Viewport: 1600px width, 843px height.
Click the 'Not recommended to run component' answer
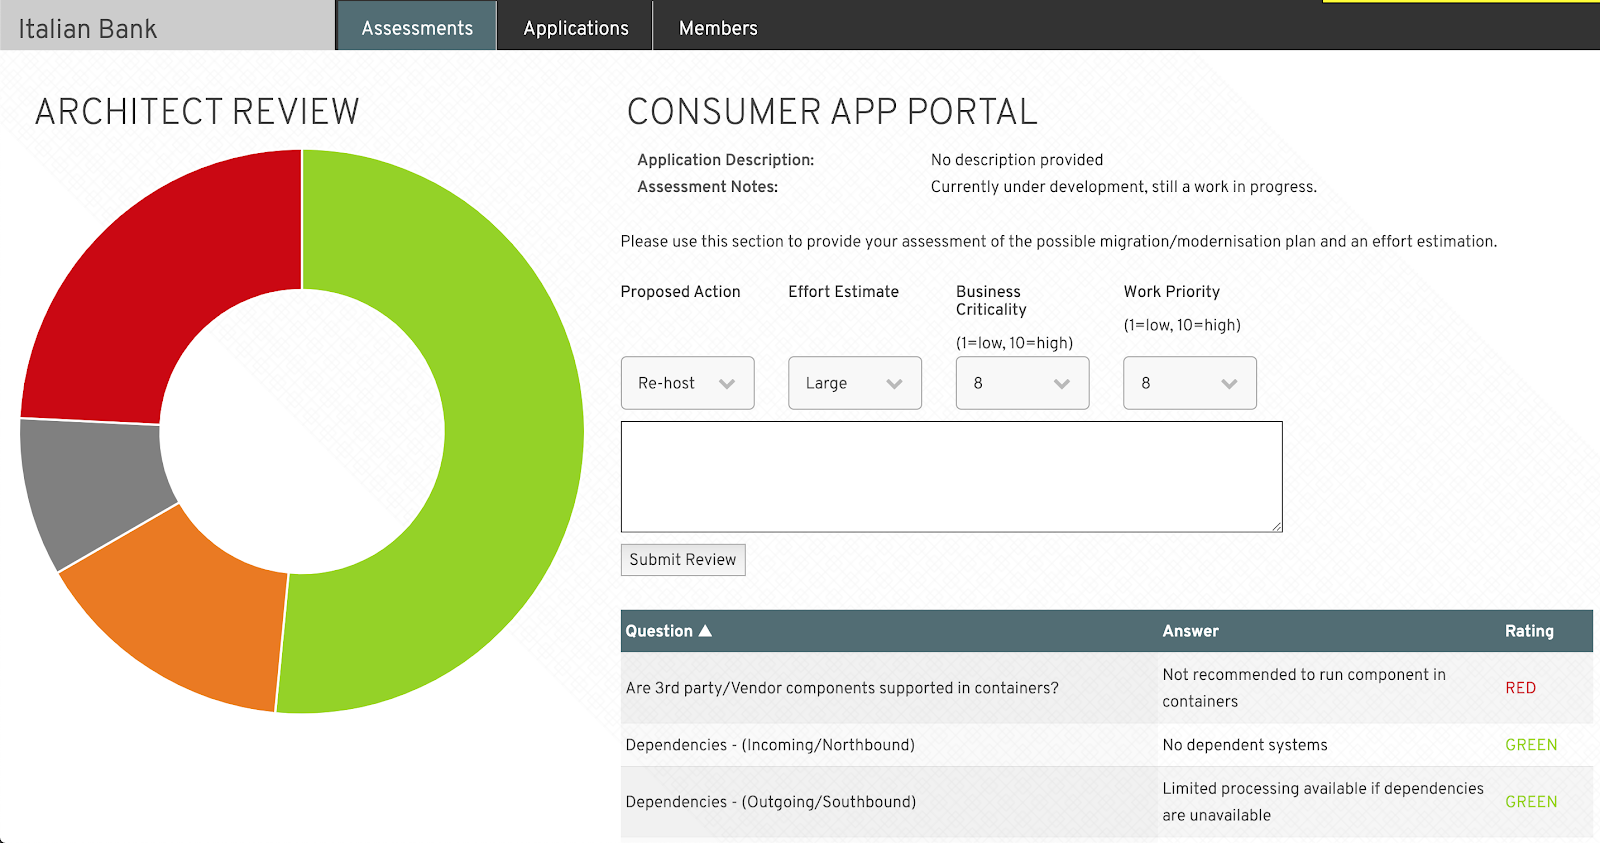tap(1304, 688)
